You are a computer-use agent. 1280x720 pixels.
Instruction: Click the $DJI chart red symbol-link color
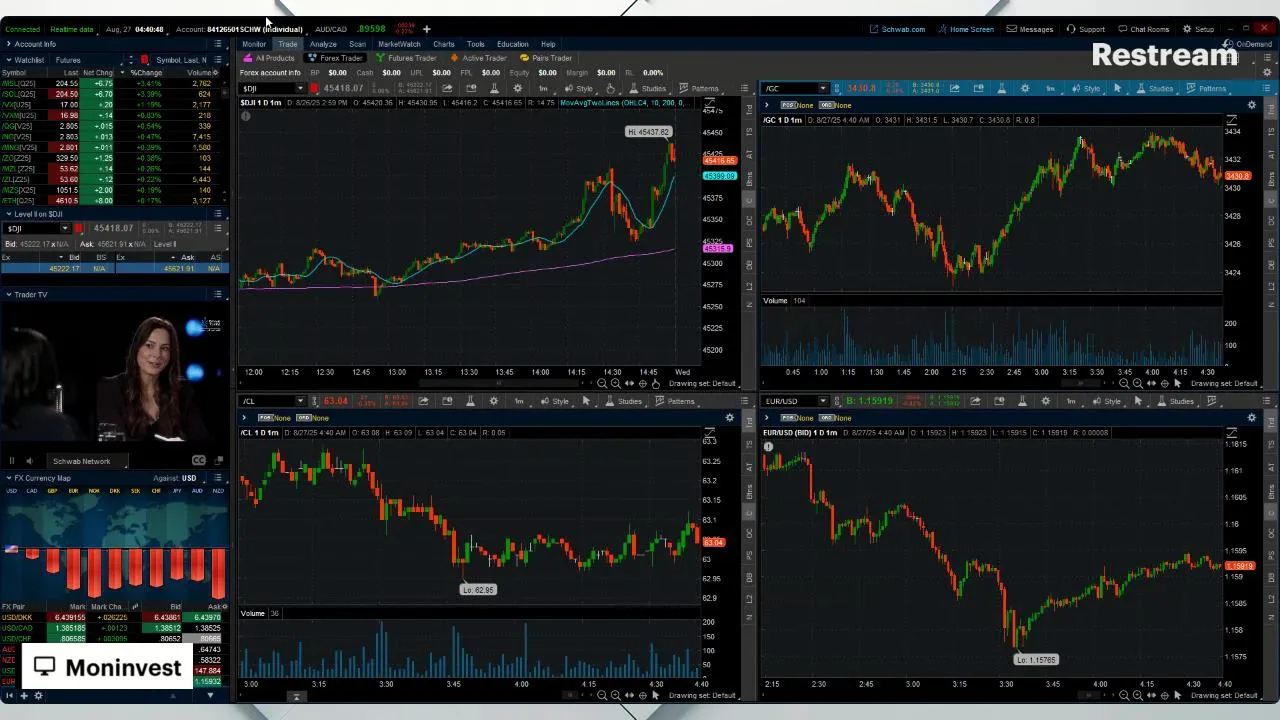pyautogui.click(x=313, y=88)
